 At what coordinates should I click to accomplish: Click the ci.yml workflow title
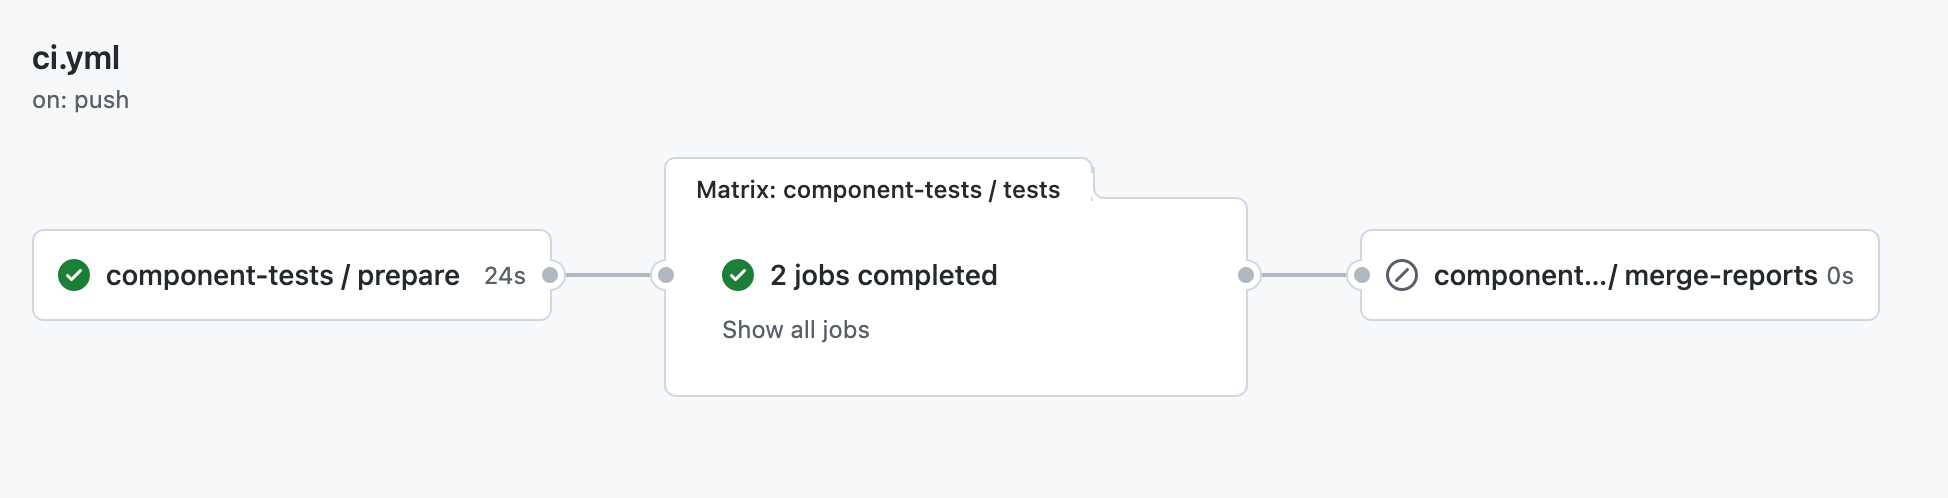pyautogui.click(x=76, y=58)
